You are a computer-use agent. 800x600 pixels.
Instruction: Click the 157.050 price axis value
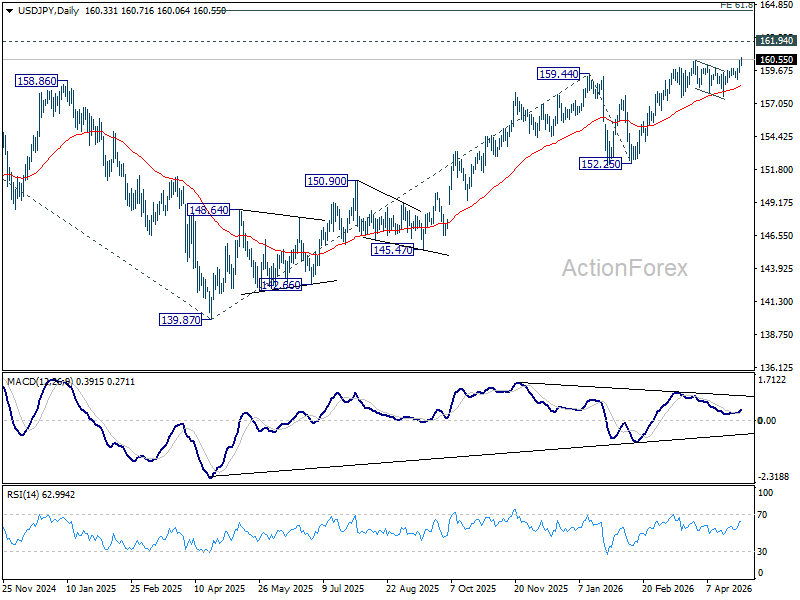(x=777, y=103)
